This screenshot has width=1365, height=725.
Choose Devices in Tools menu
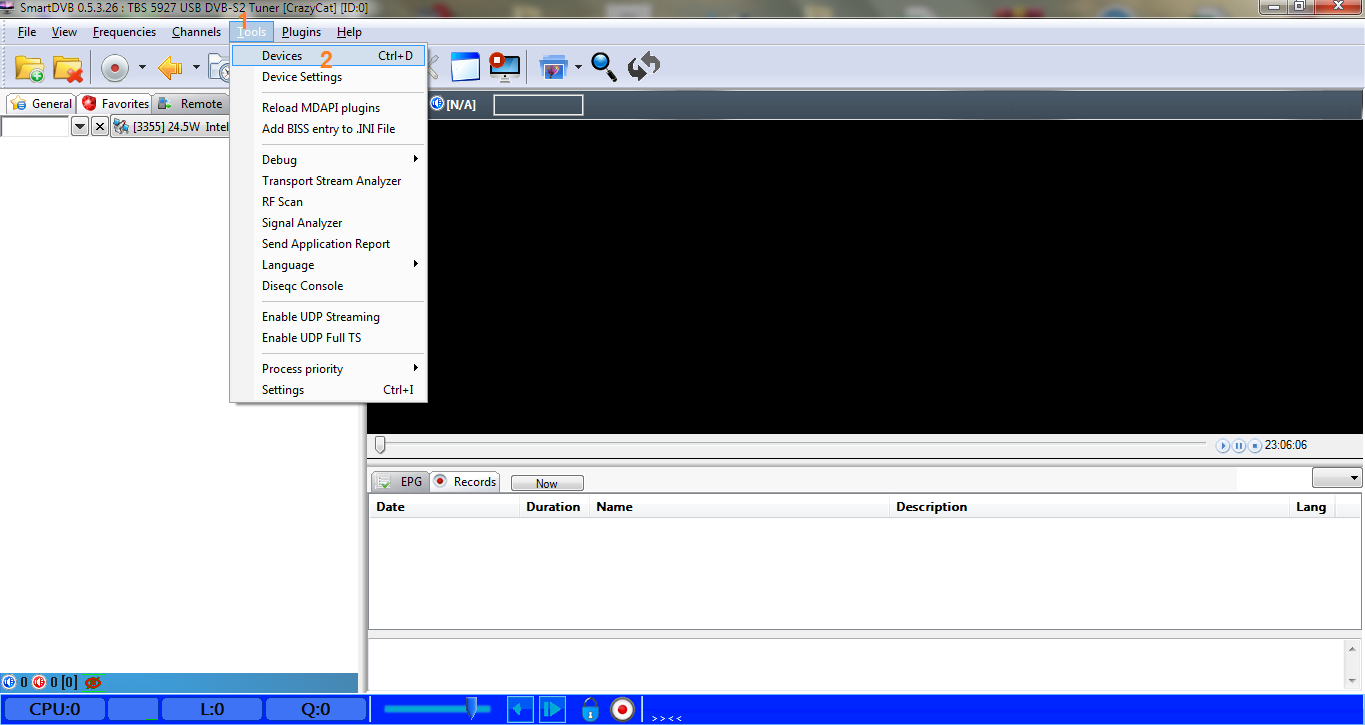329,56
